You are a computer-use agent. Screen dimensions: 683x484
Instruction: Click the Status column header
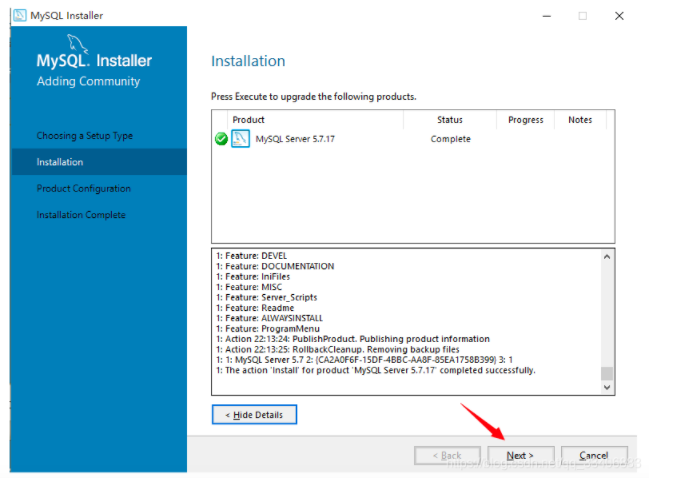450,120
